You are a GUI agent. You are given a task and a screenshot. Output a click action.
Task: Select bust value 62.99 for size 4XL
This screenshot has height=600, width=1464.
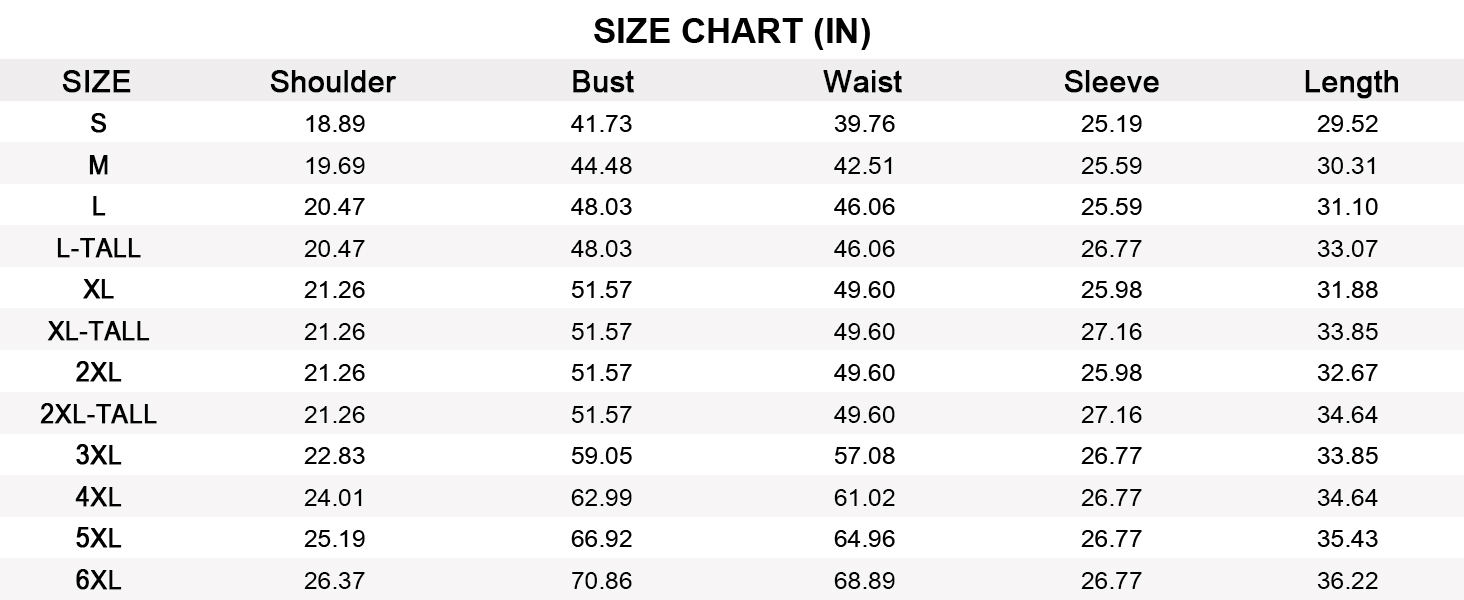click(x=601, y=497)
